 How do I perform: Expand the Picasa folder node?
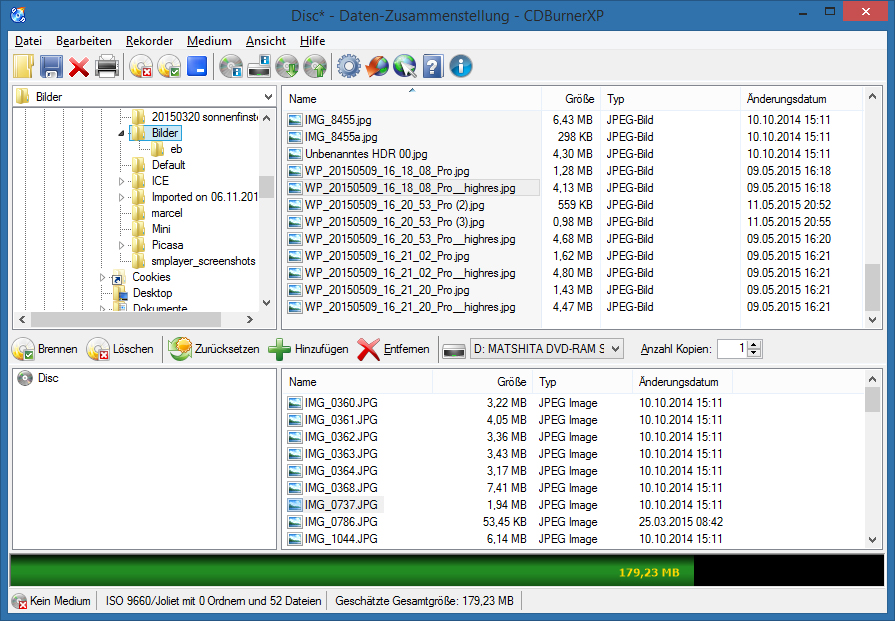(x=121, y=245)
